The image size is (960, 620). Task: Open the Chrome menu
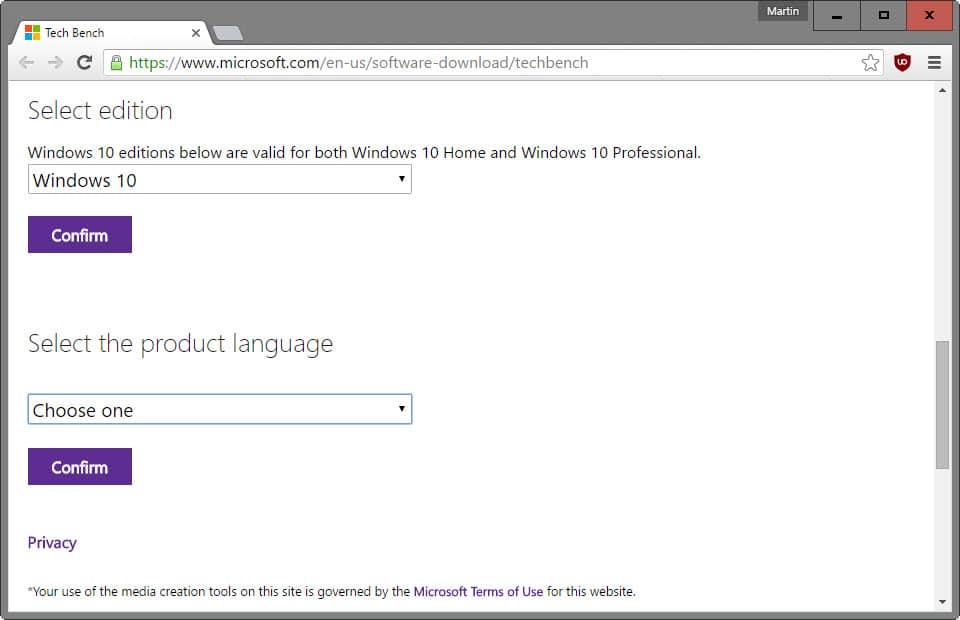(936, 62)
